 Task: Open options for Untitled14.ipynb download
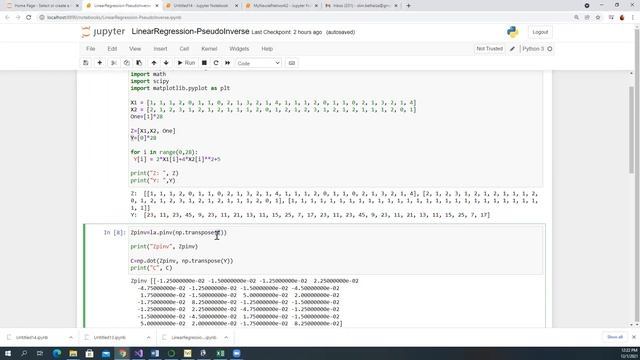pos(71,338)
